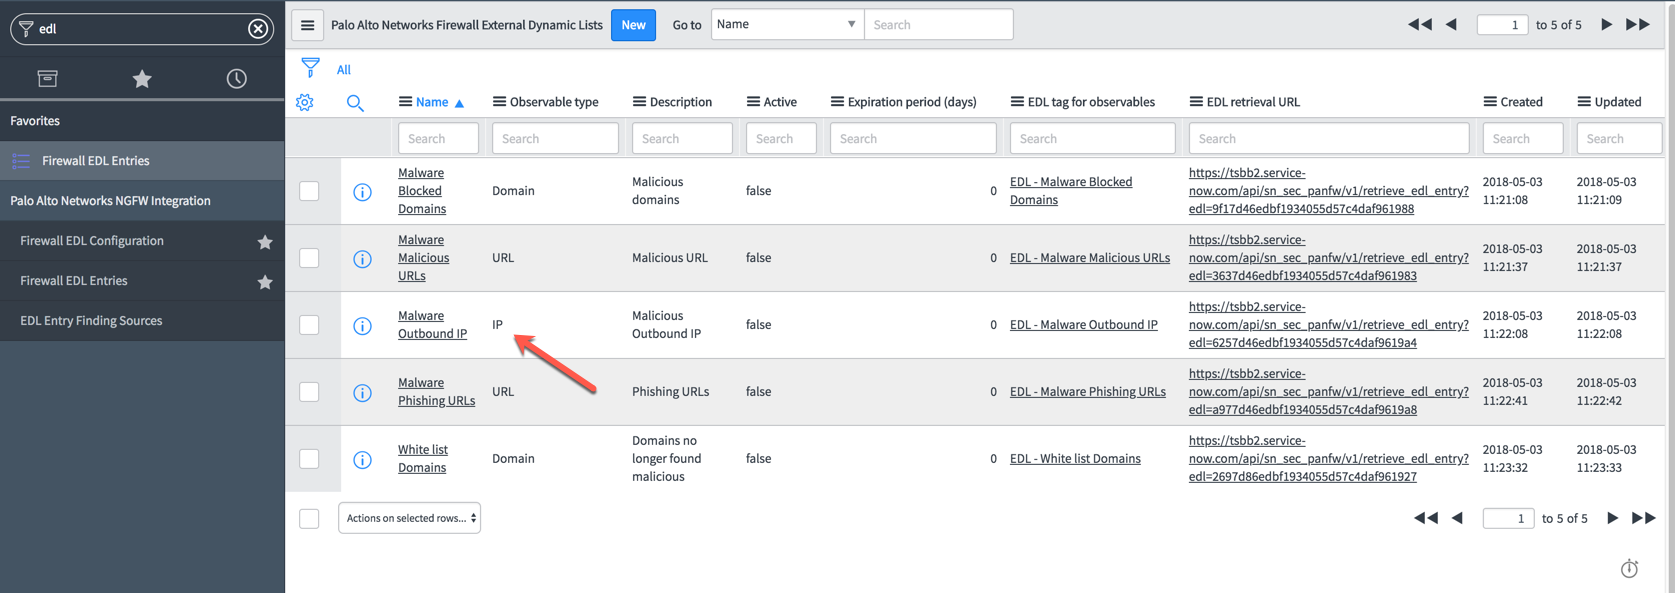Image resolution: width=1675 pixels, height=593 pixels.
Task: Go to last page at top
Action: pos(1638,24)
